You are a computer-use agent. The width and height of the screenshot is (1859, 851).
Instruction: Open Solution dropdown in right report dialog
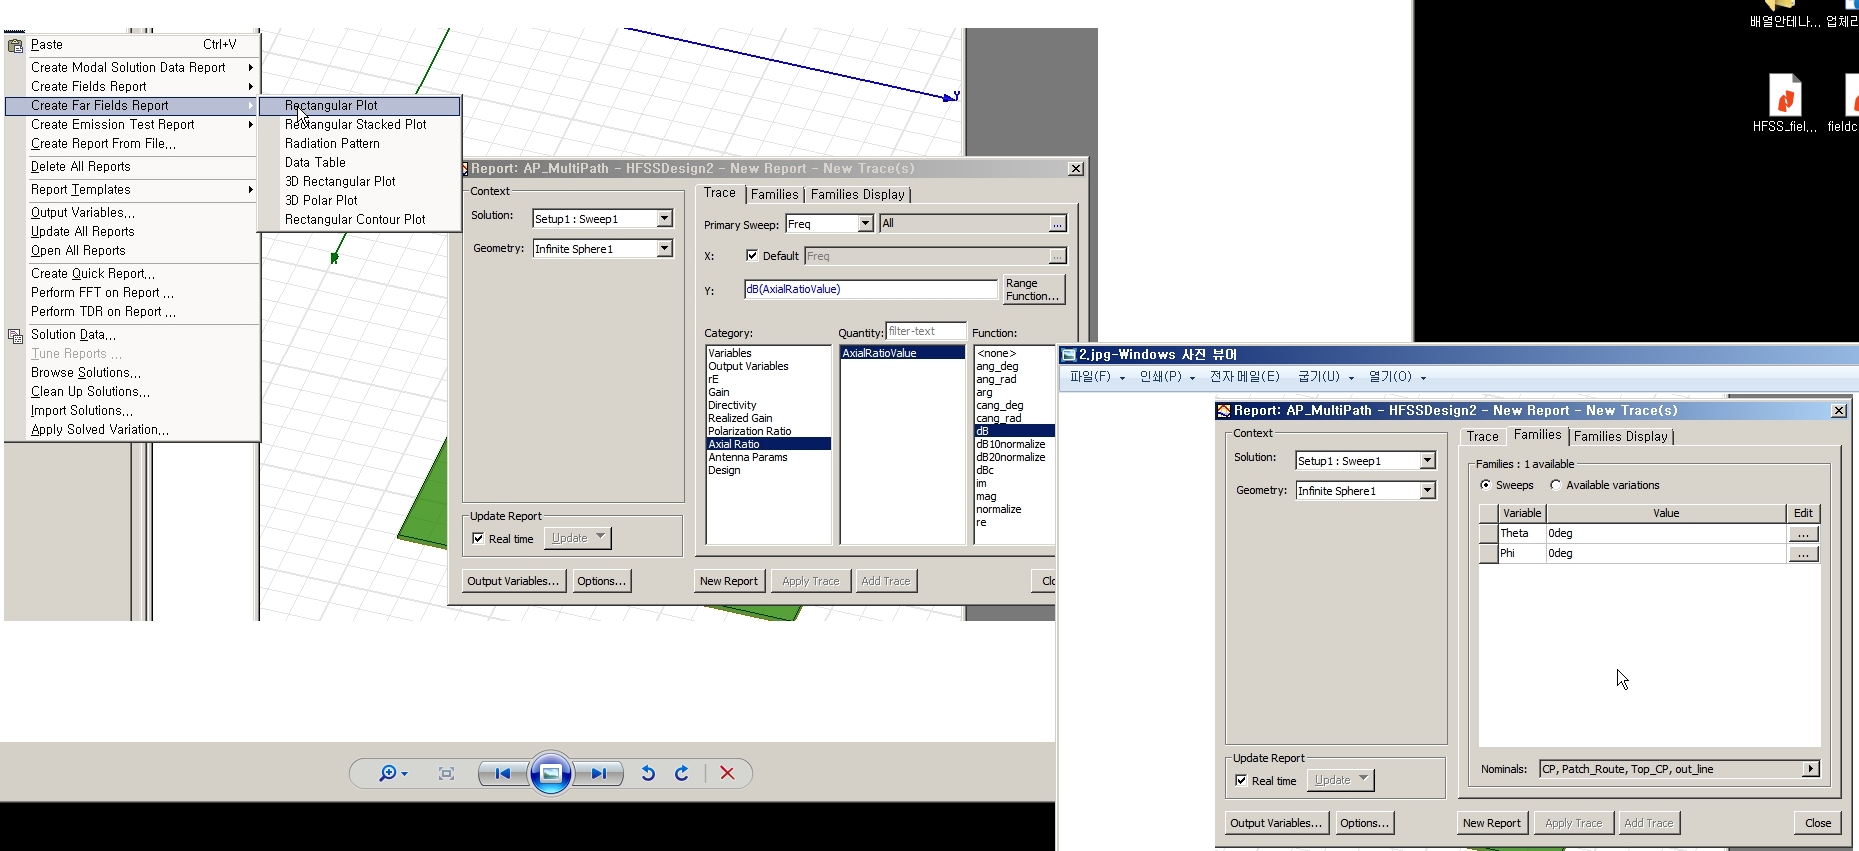tap(1427, 461)
